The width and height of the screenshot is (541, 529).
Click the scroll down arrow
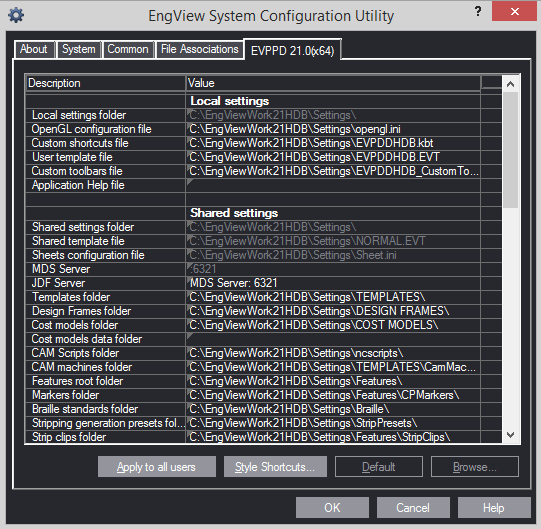pos(511,435)
